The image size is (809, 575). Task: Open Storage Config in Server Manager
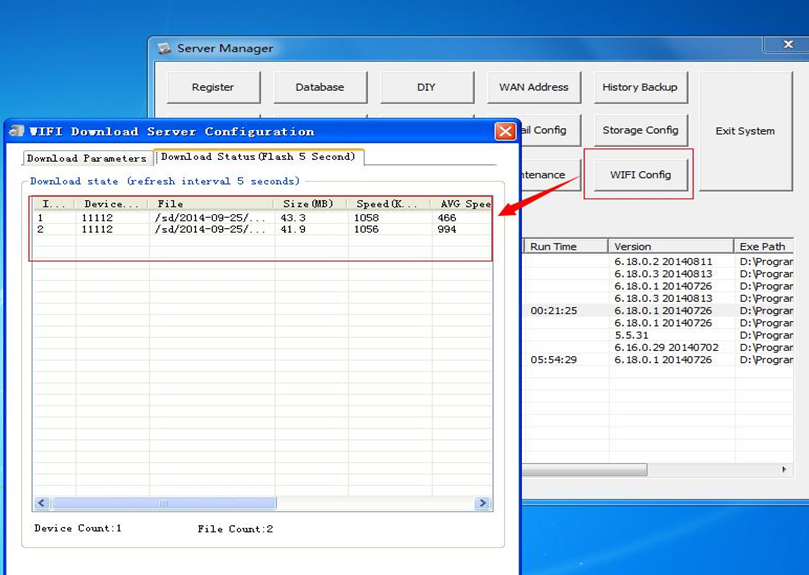(640, 130)
